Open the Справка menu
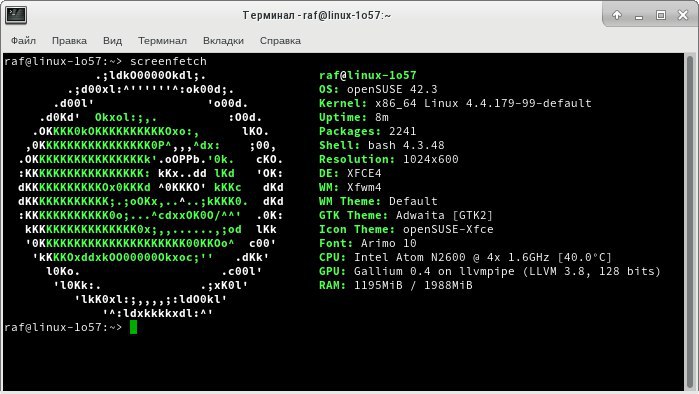The image size is (699, 394). coord(280,41)
